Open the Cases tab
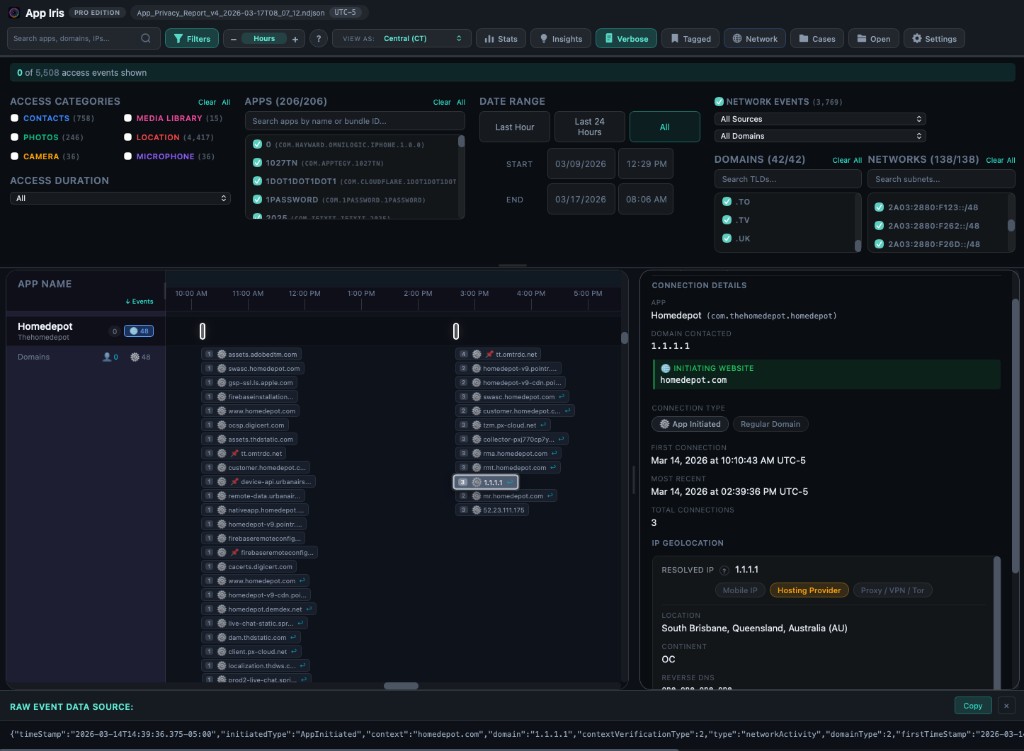 pyautogui.click(x=817, y=39)
